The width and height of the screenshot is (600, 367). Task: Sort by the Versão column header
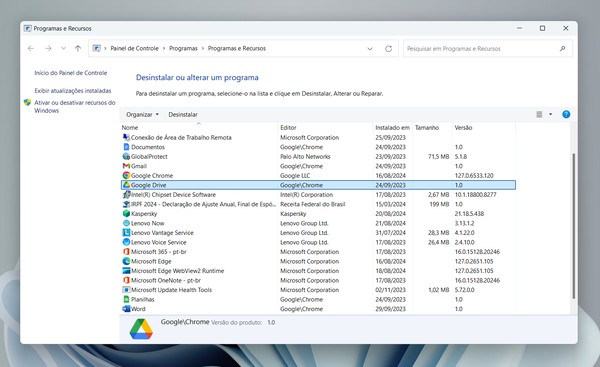click(463, 127)
